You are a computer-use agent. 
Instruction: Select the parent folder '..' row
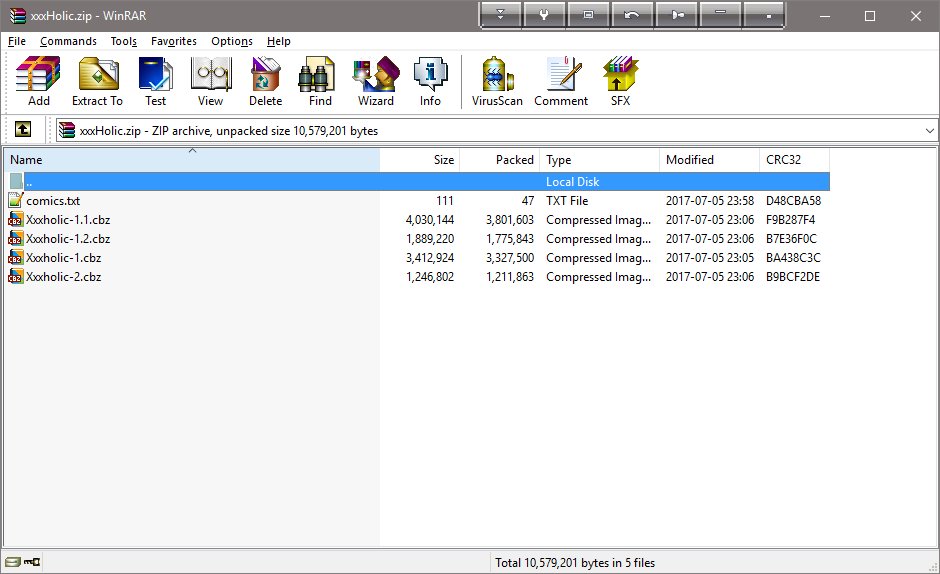click(418, 181)
